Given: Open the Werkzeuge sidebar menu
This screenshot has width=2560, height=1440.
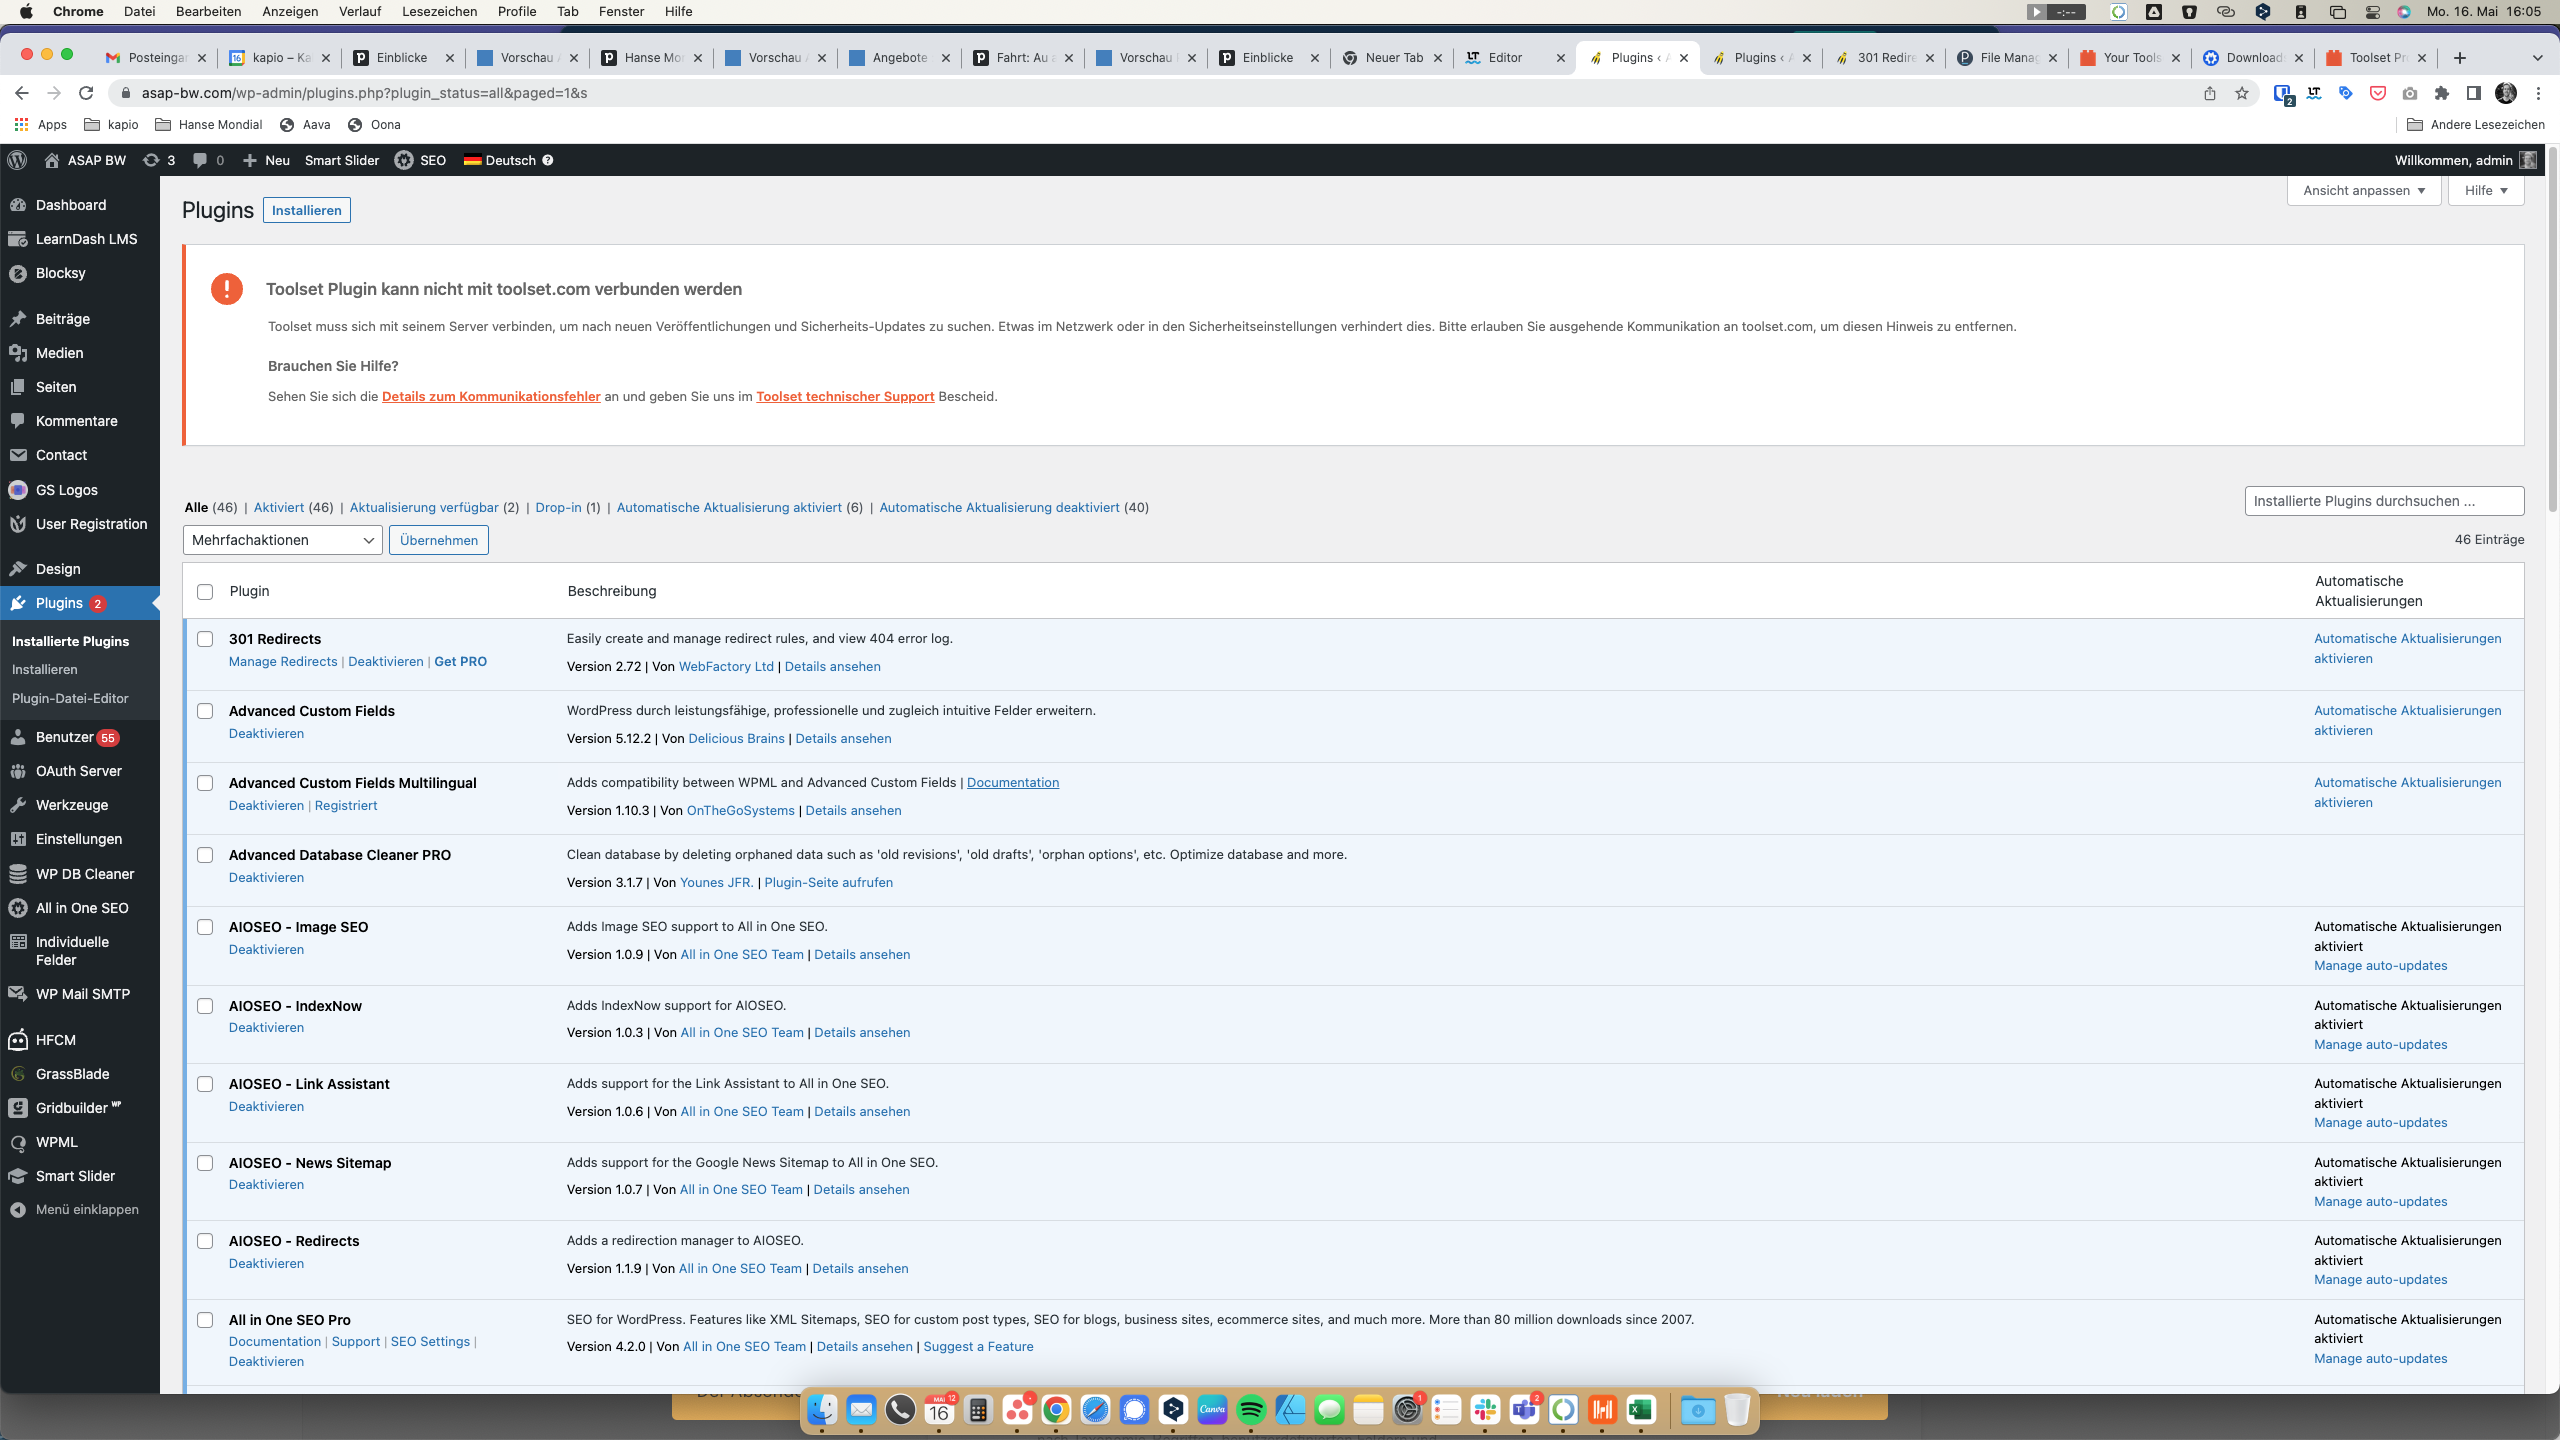Looking at the screenshot, I should point(72,805).
